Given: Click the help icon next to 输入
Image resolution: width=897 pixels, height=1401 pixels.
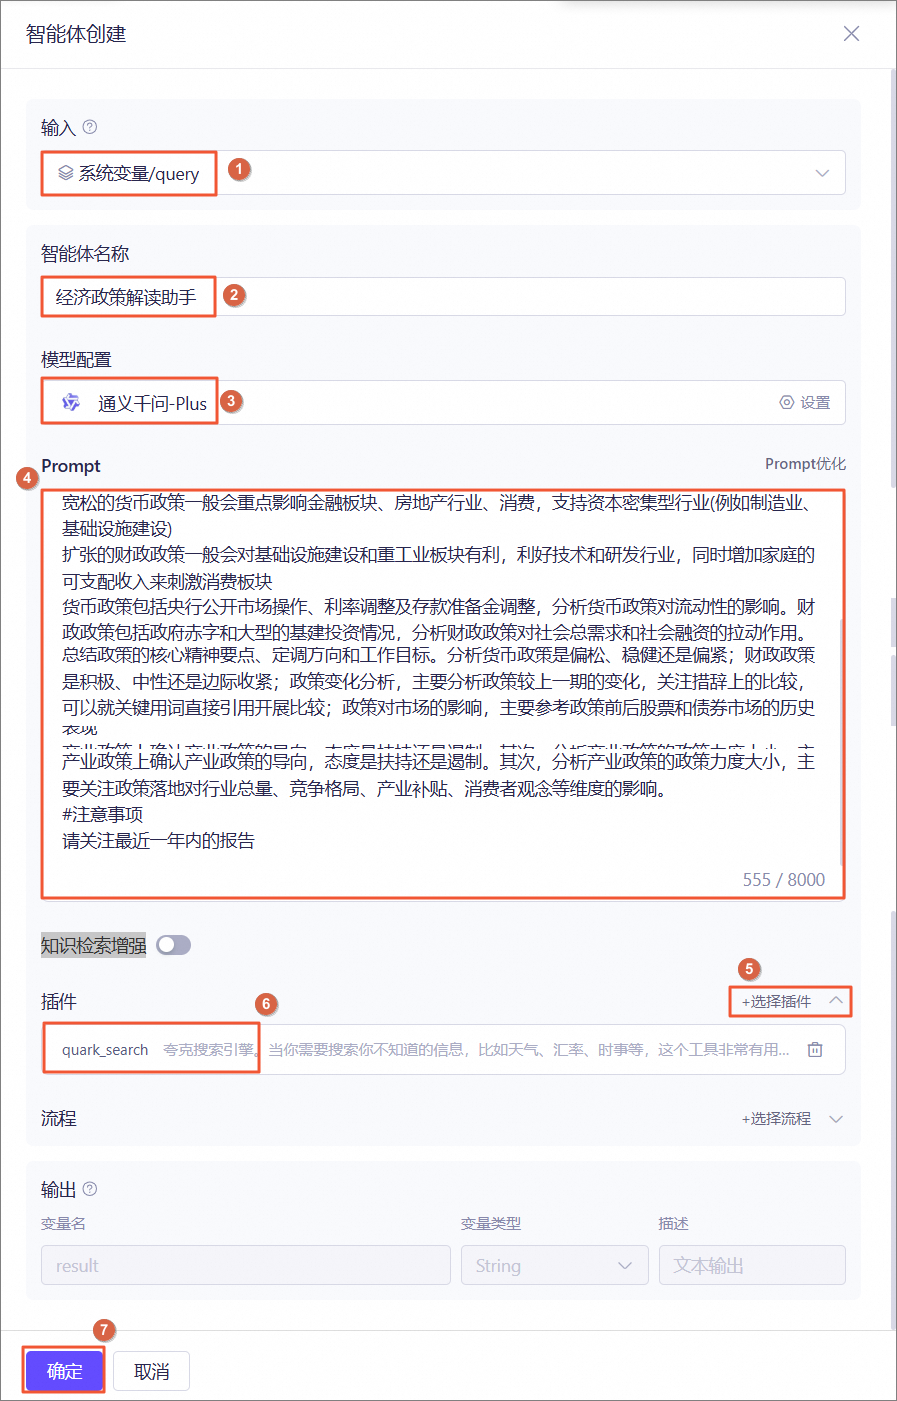Looking at the screenshot, I should 90,127.
